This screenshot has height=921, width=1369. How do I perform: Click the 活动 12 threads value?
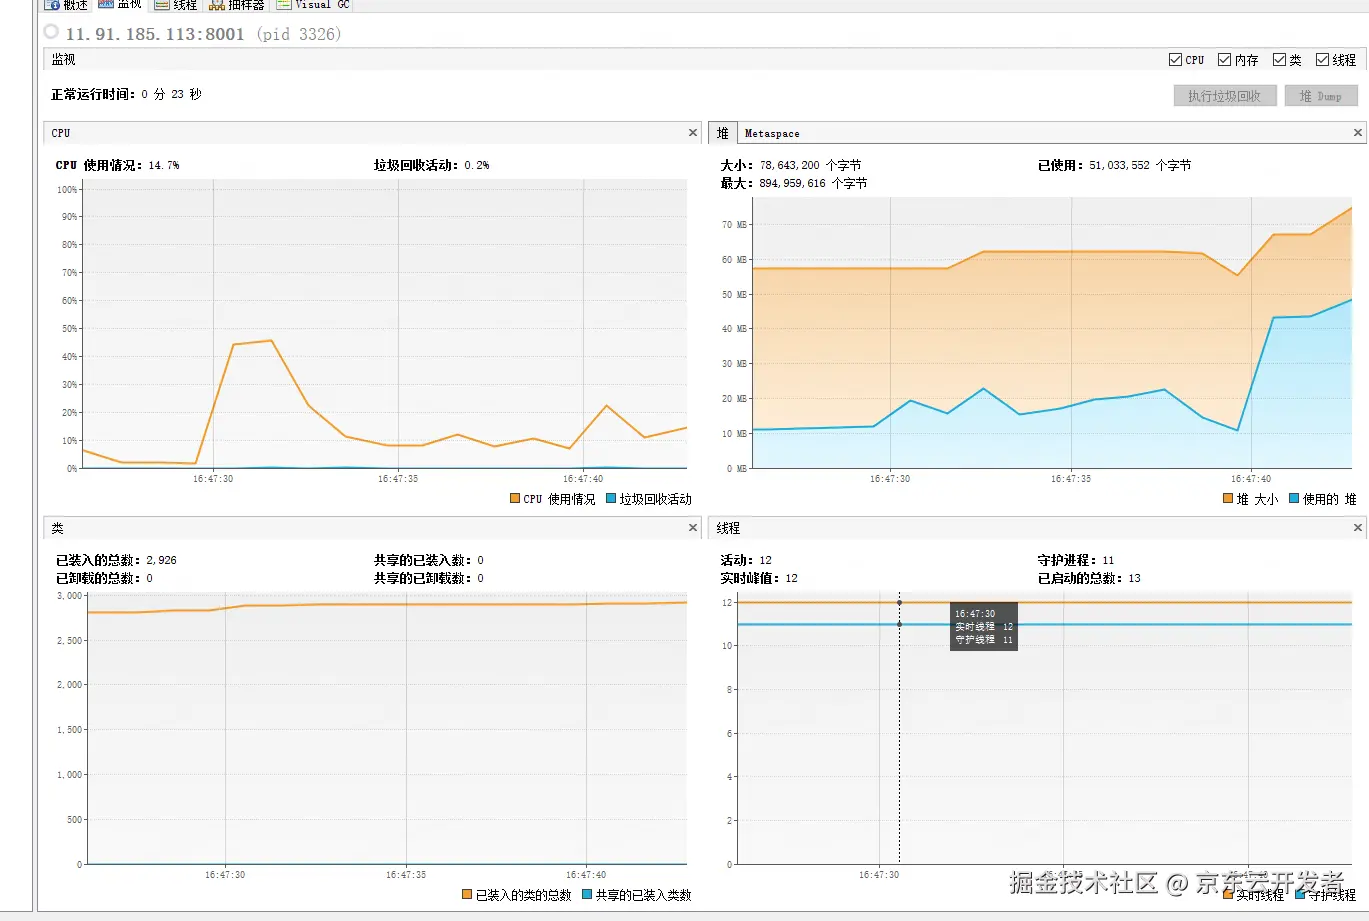(765, 560)
